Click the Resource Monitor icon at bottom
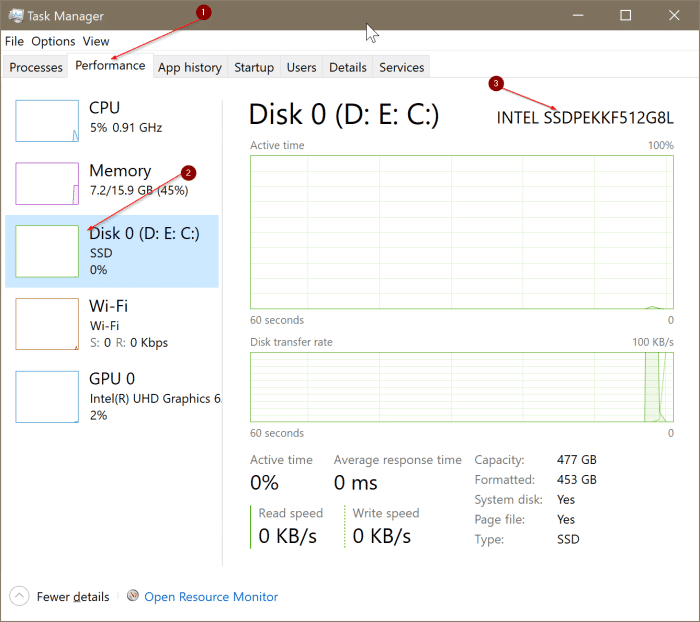The width and height of the screenshot is (700, 622). click(133, 596)
